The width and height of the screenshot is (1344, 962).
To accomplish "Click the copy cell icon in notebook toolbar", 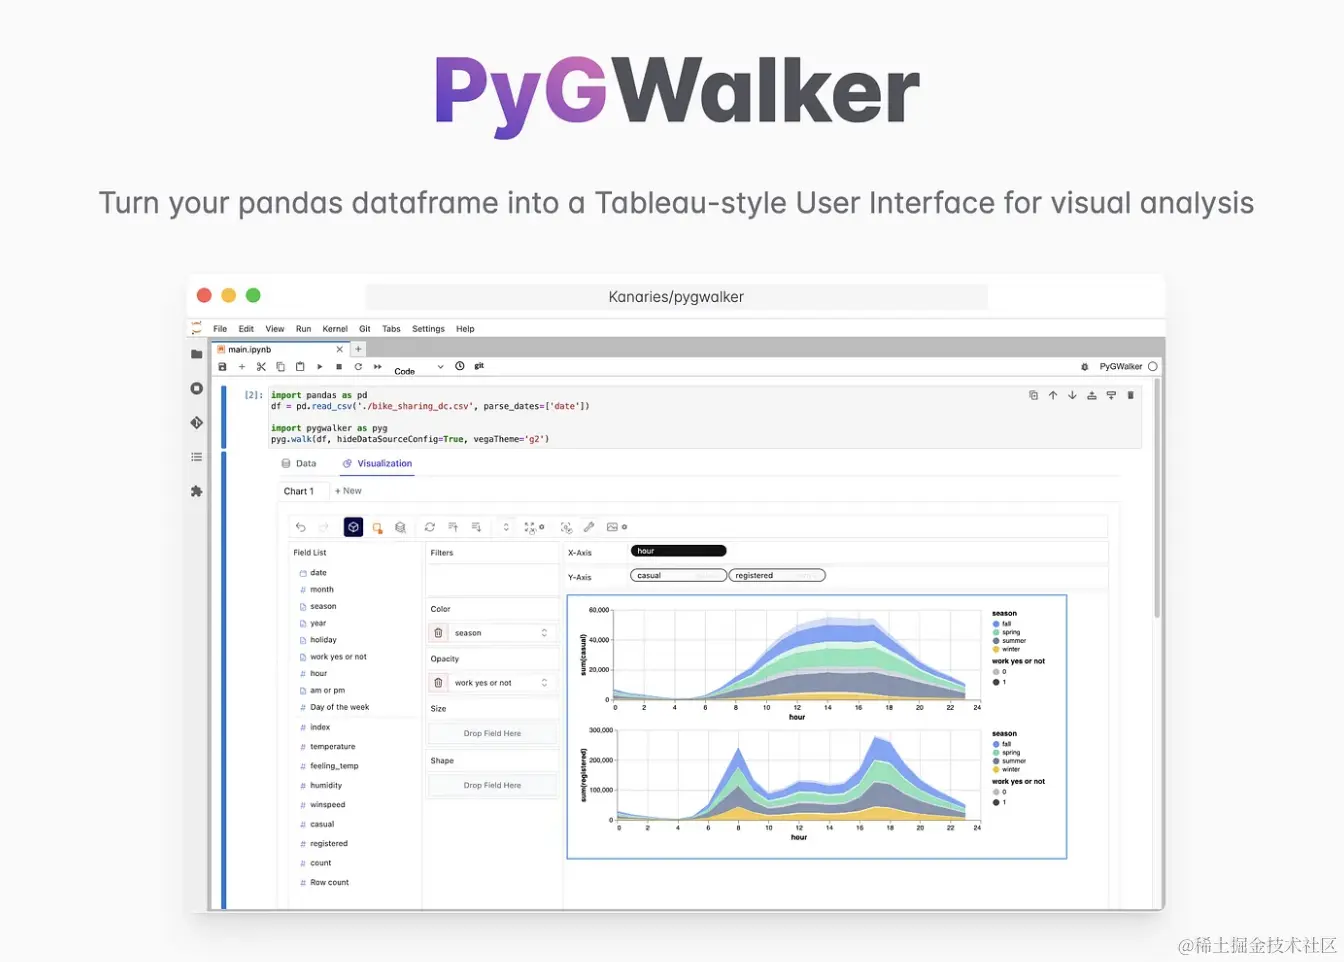I will tap(280, 367).
